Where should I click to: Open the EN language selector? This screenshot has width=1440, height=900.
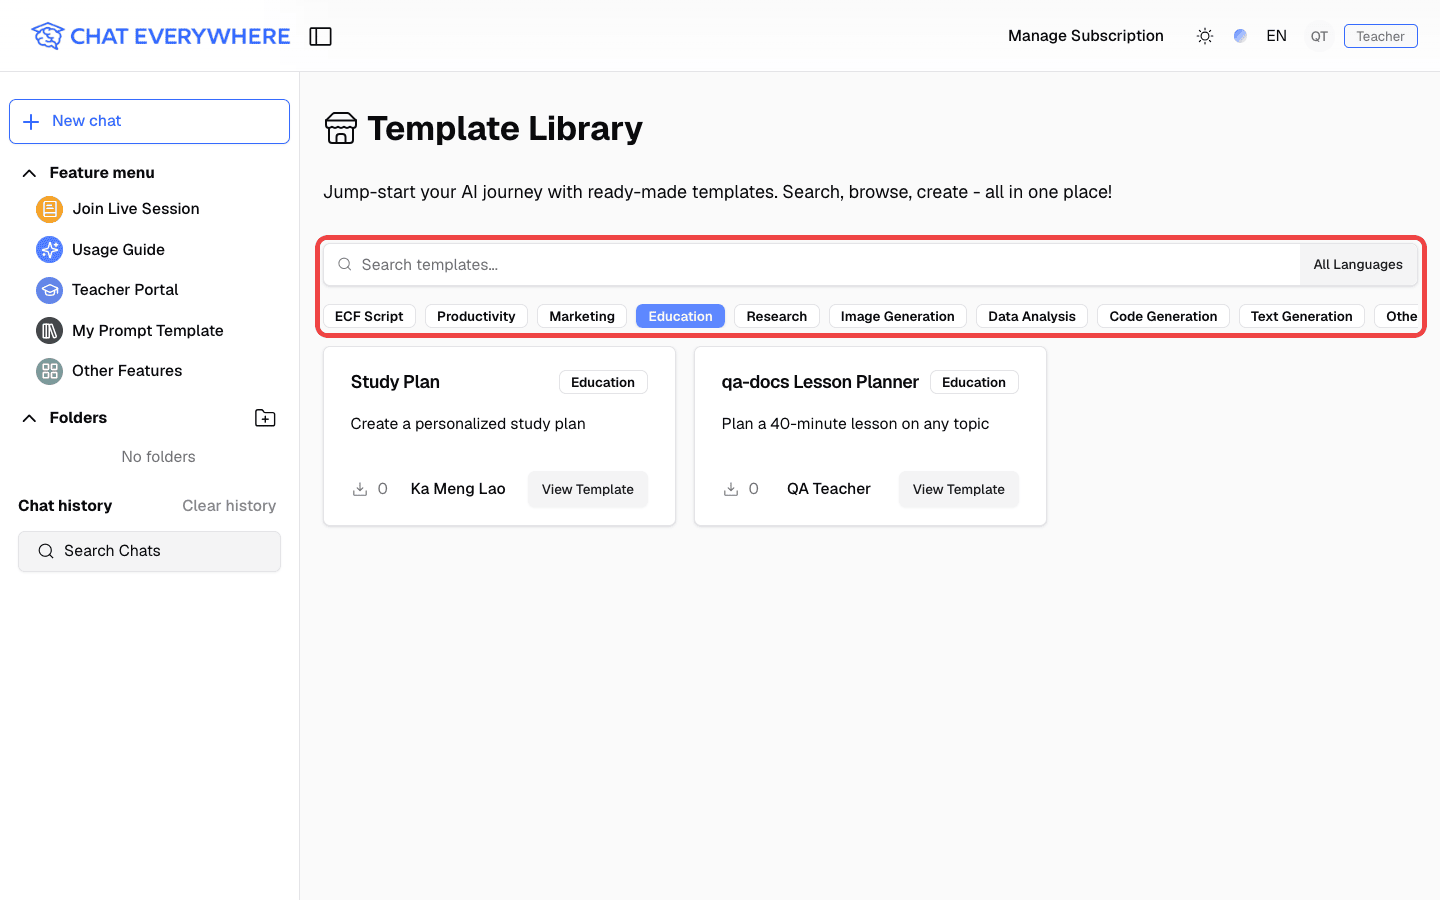[1276, 36]
